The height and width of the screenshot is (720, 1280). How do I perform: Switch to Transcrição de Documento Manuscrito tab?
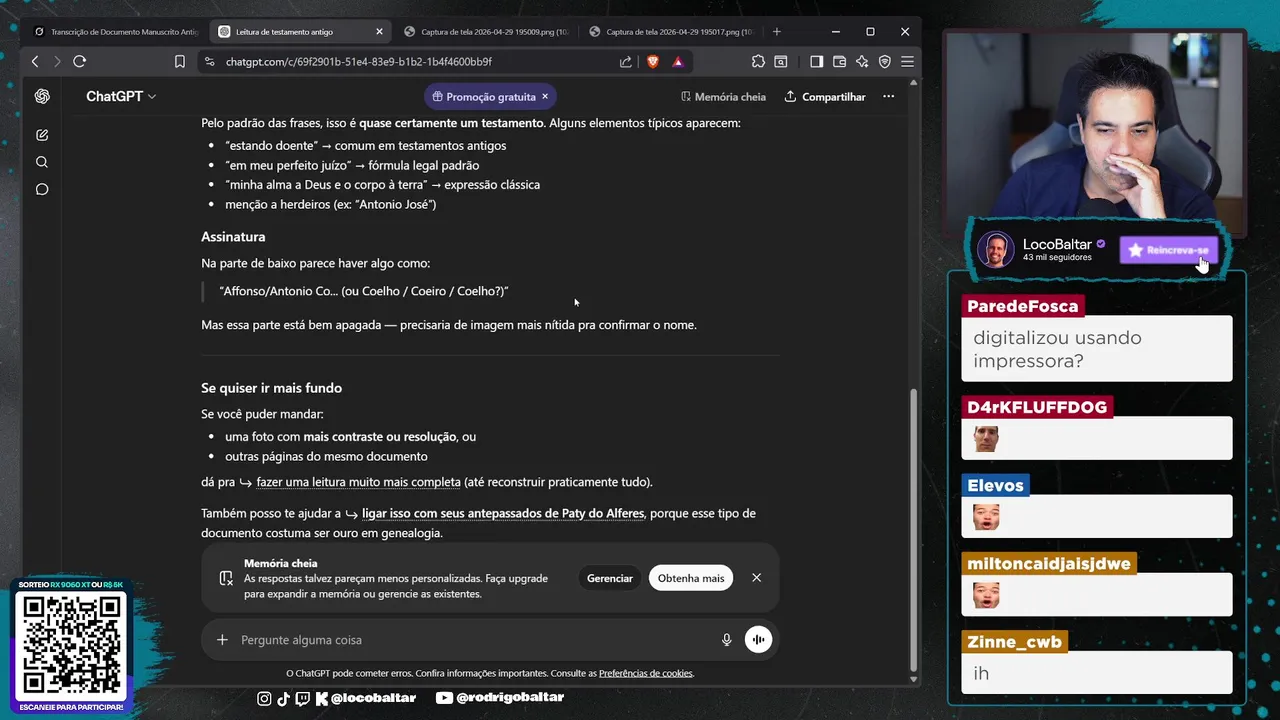(x=115, y=32)
